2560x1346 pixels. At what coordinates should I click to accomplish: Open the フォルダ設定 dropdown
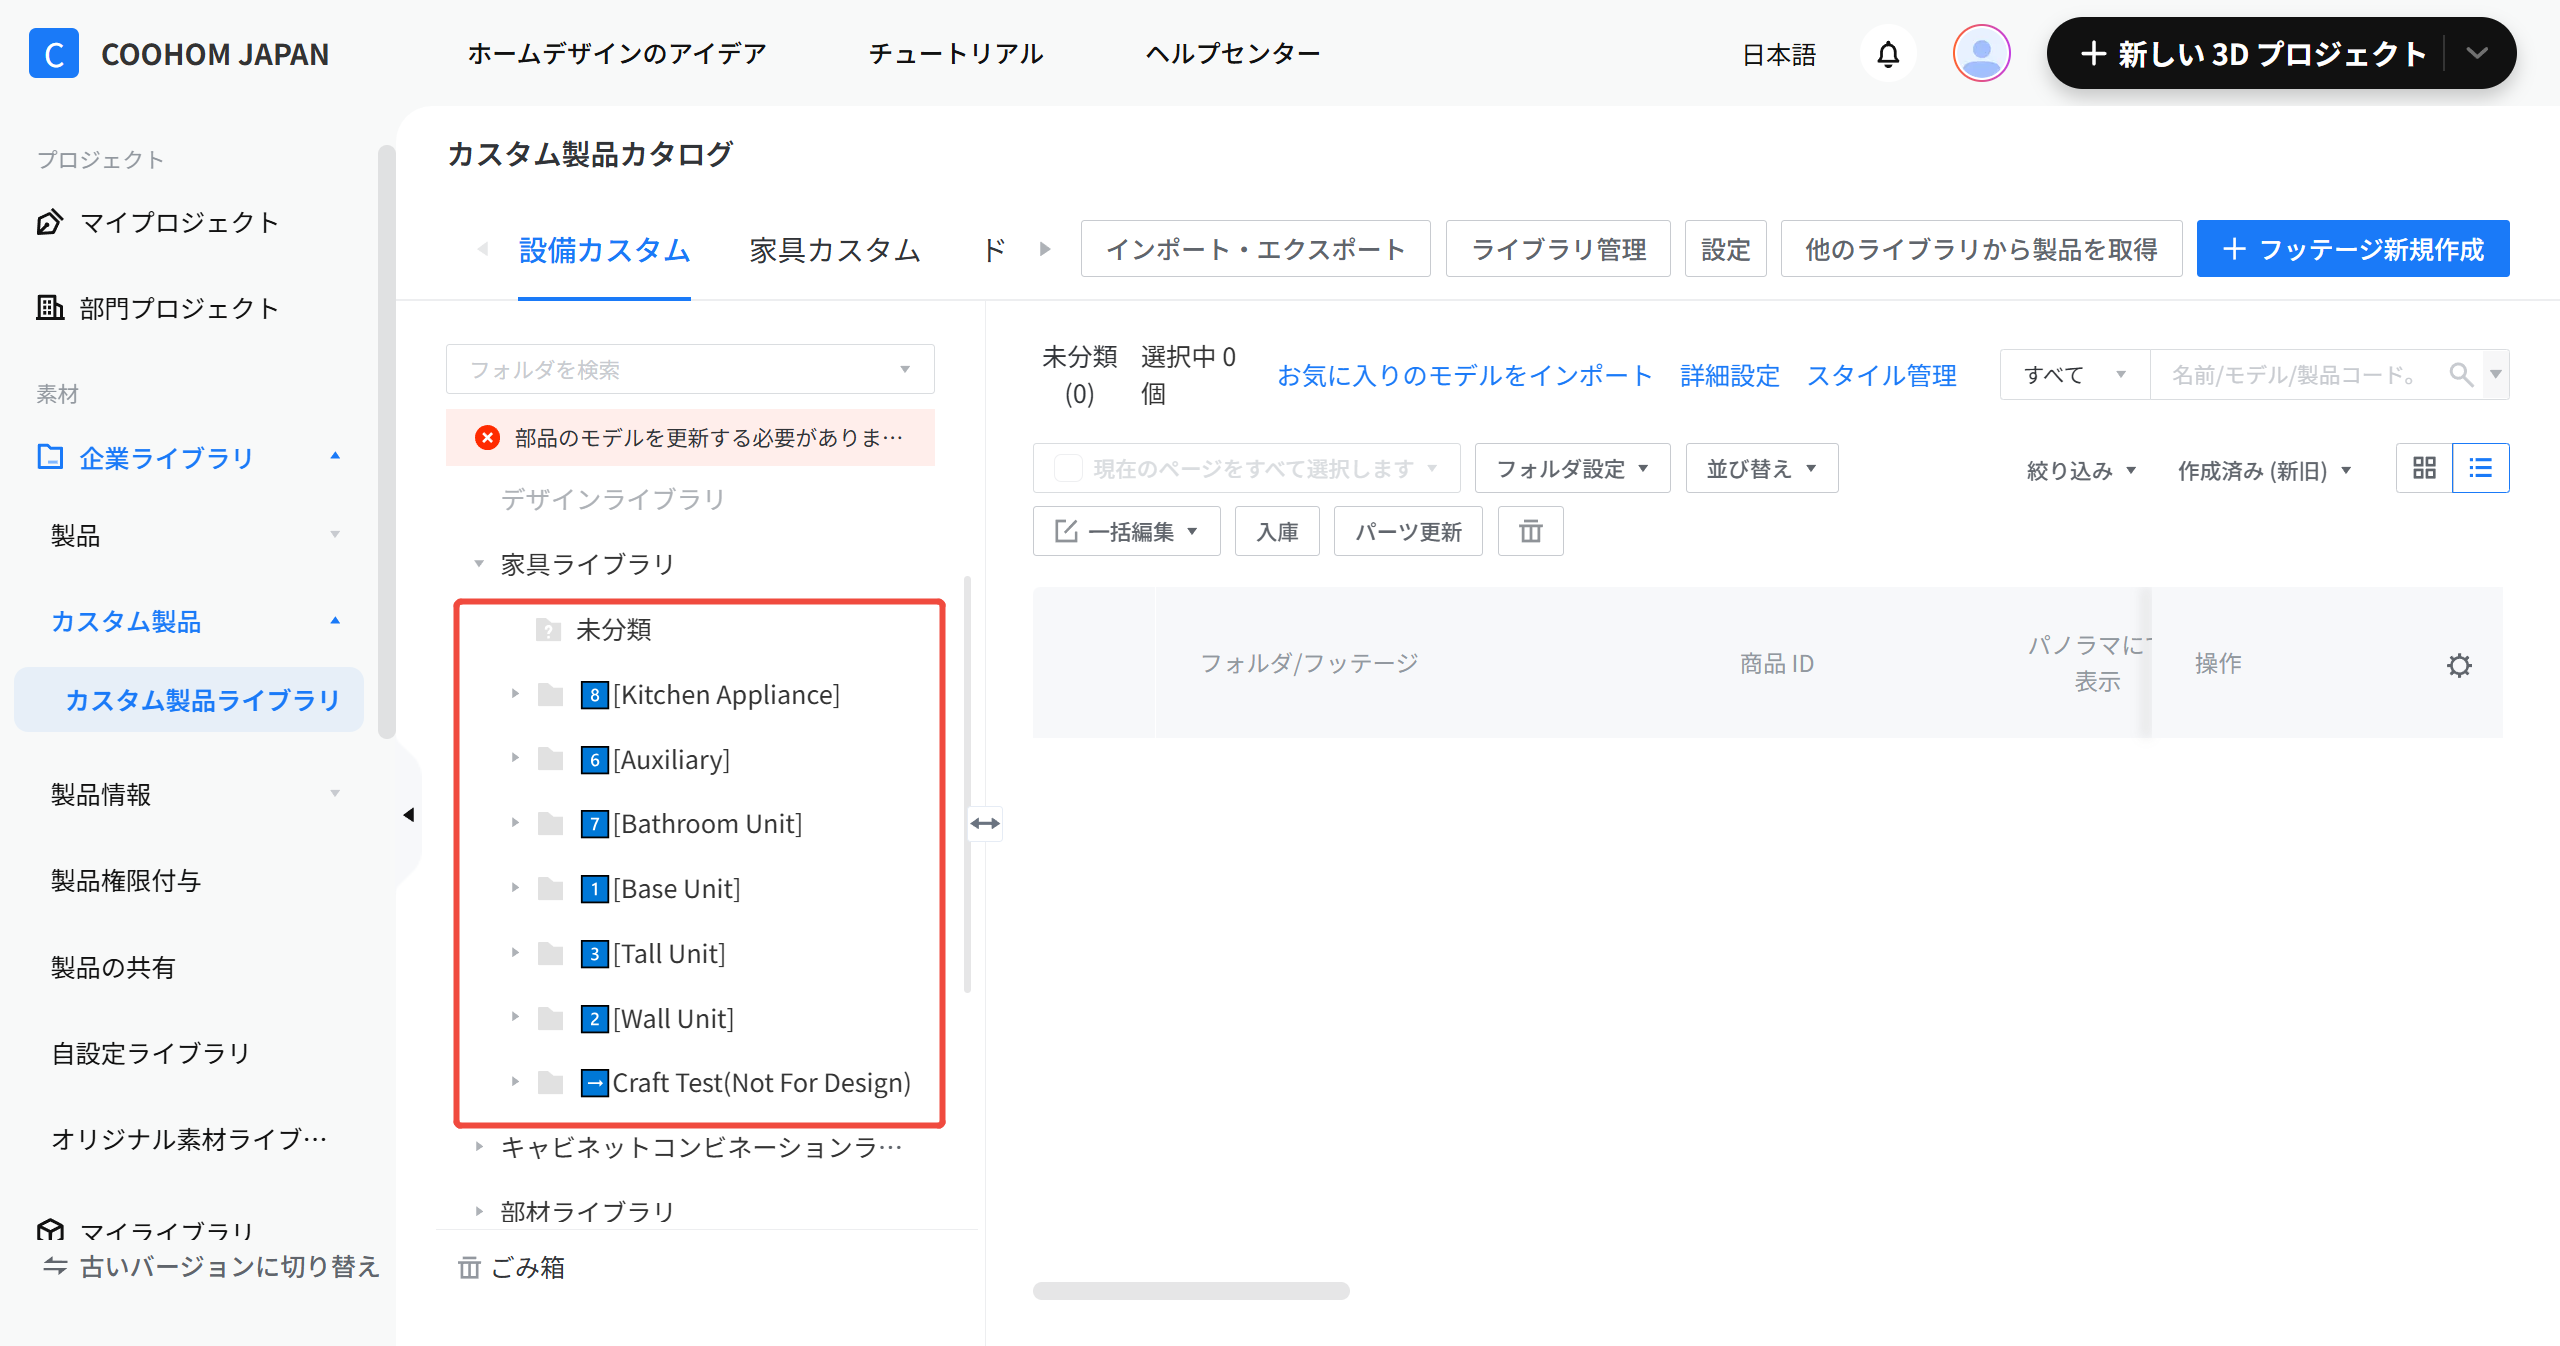1572,468
